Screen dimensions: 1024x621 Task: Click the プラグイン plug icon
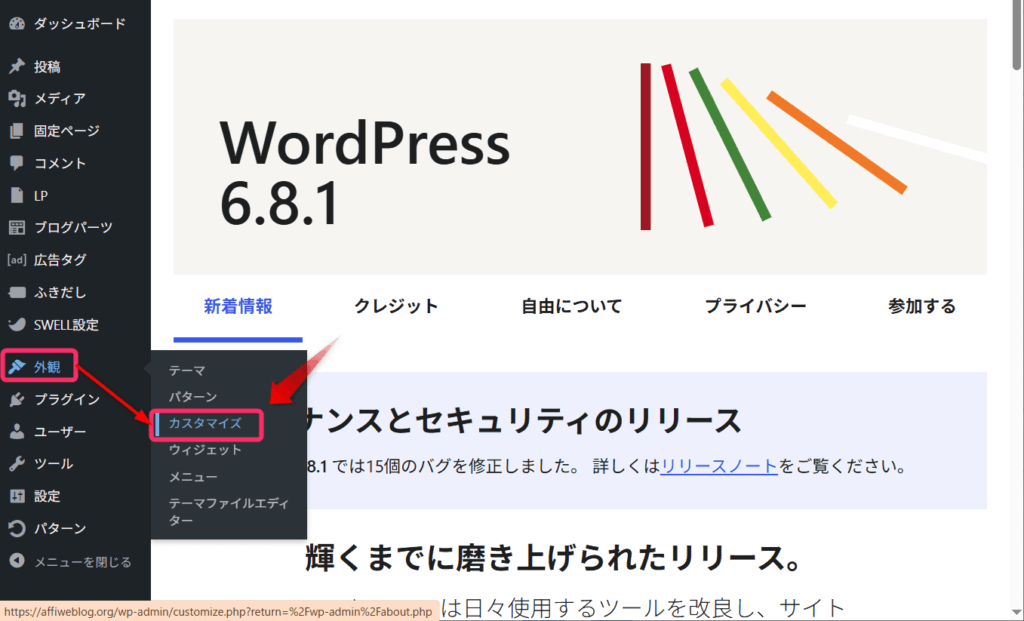pos(16,400)
